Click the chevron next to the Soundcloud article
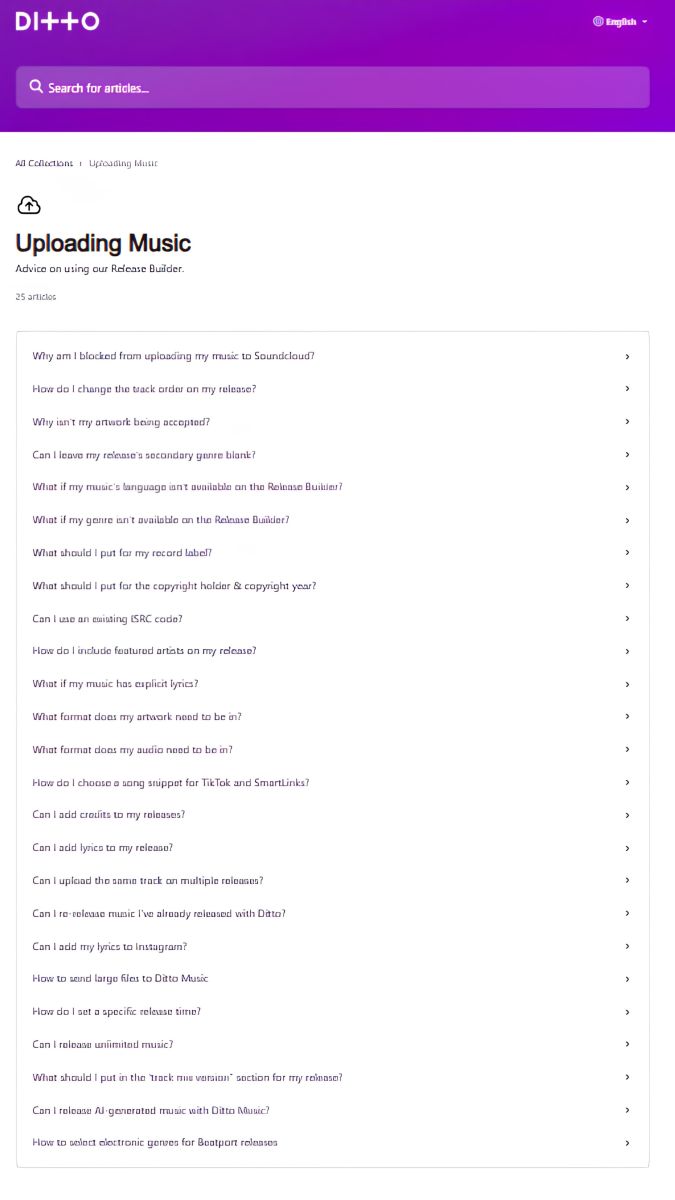The width and height of the screenshot is (675, 1200). [628, 356]
